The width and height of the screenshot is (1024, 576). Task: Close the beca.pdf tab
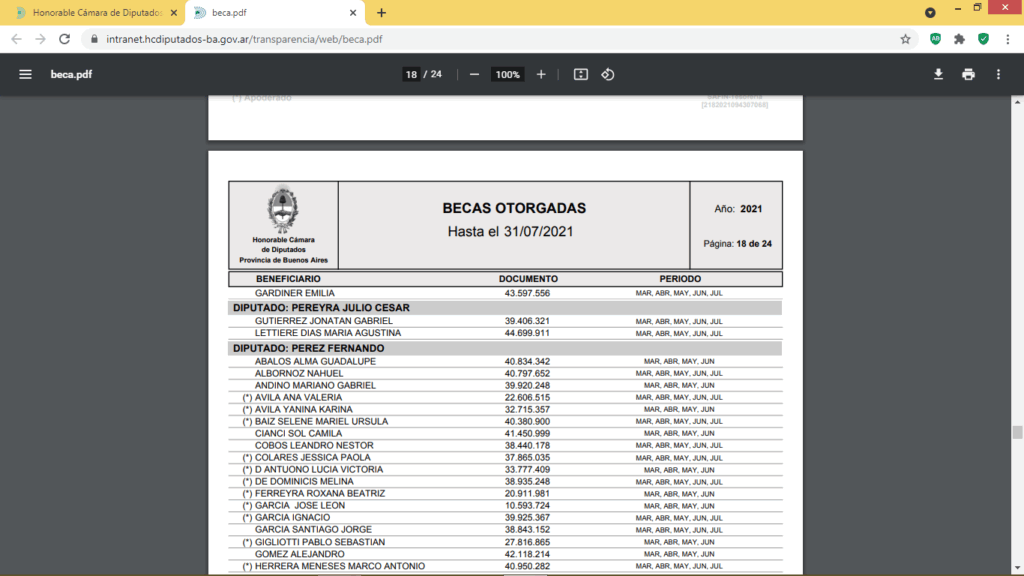[x=353, y=12]
